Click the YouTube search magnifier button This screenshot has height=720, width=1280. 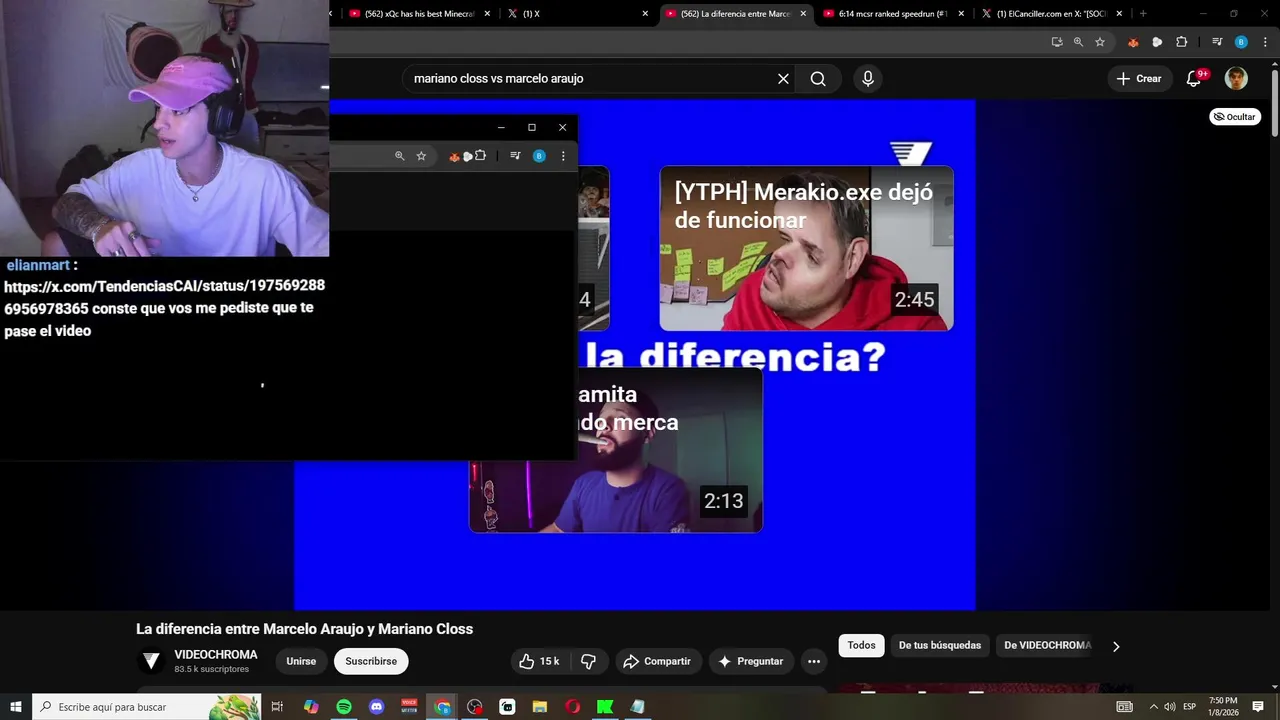click(x=818, y=79)
